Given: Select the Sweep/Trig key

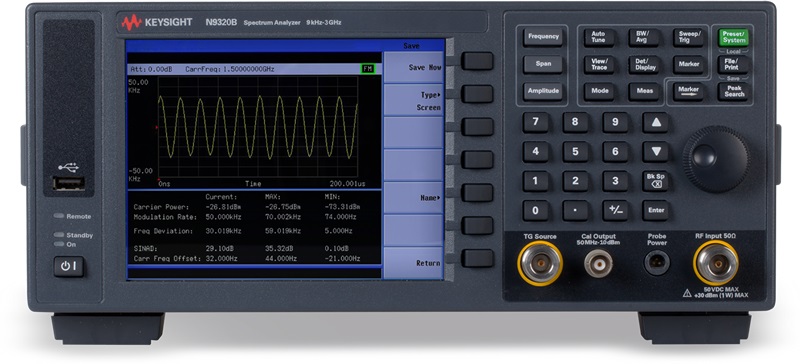Looking at the screenshot, I should [688, 37].
